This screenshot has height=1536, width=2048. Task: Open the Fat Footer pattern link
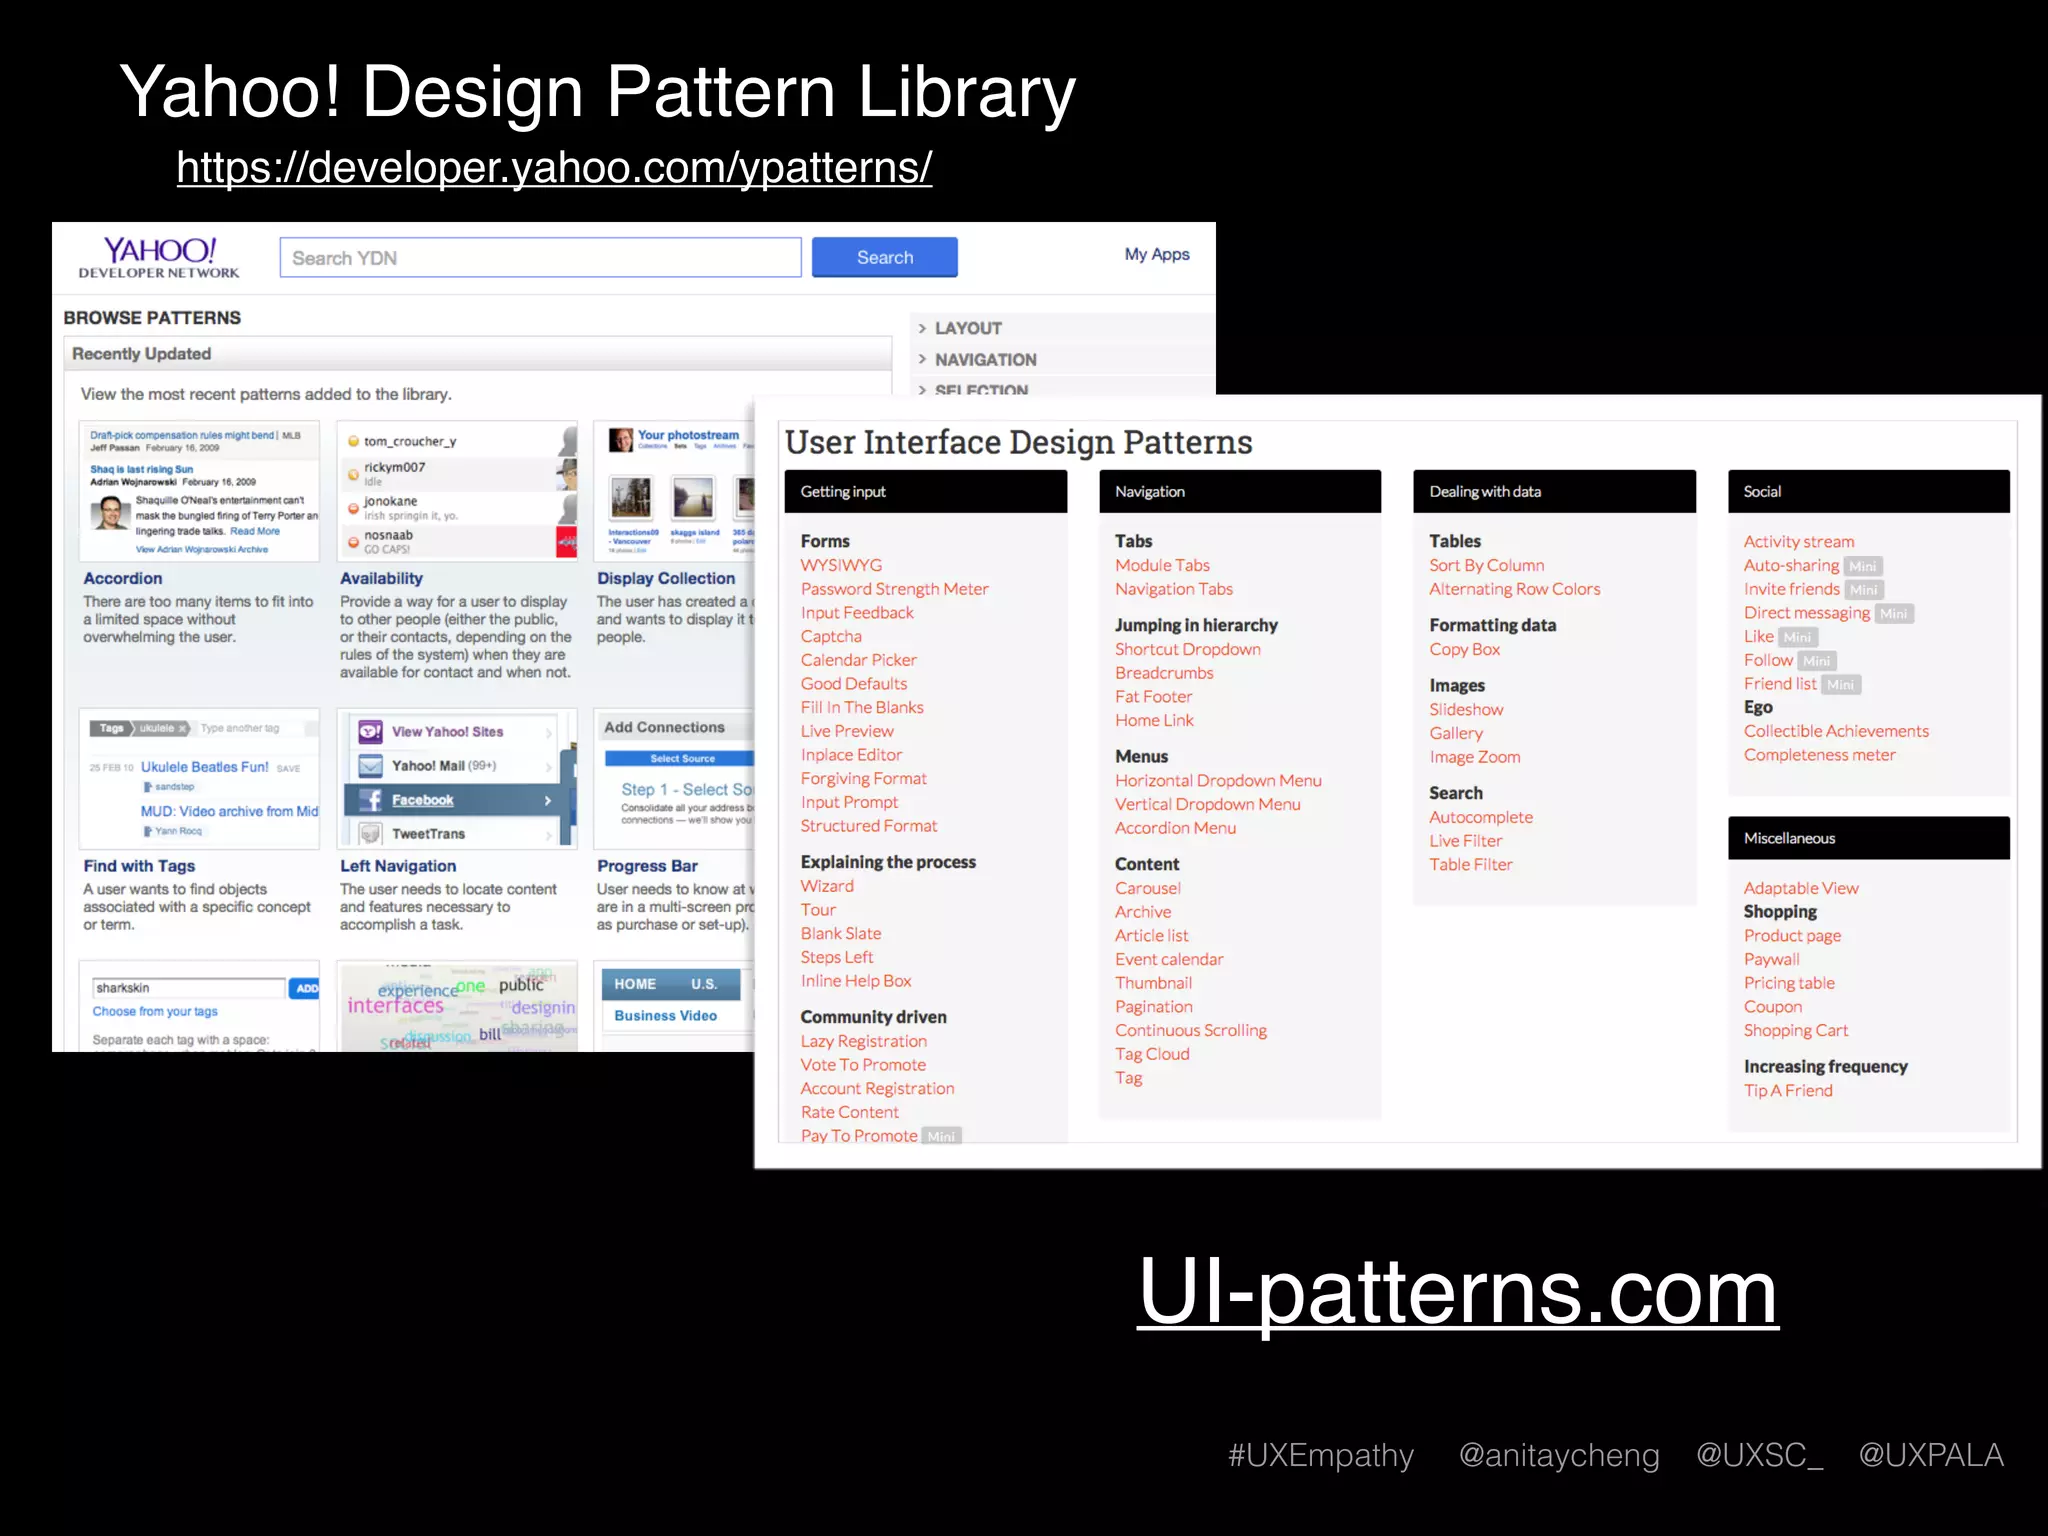click(x=1154, y=697)
